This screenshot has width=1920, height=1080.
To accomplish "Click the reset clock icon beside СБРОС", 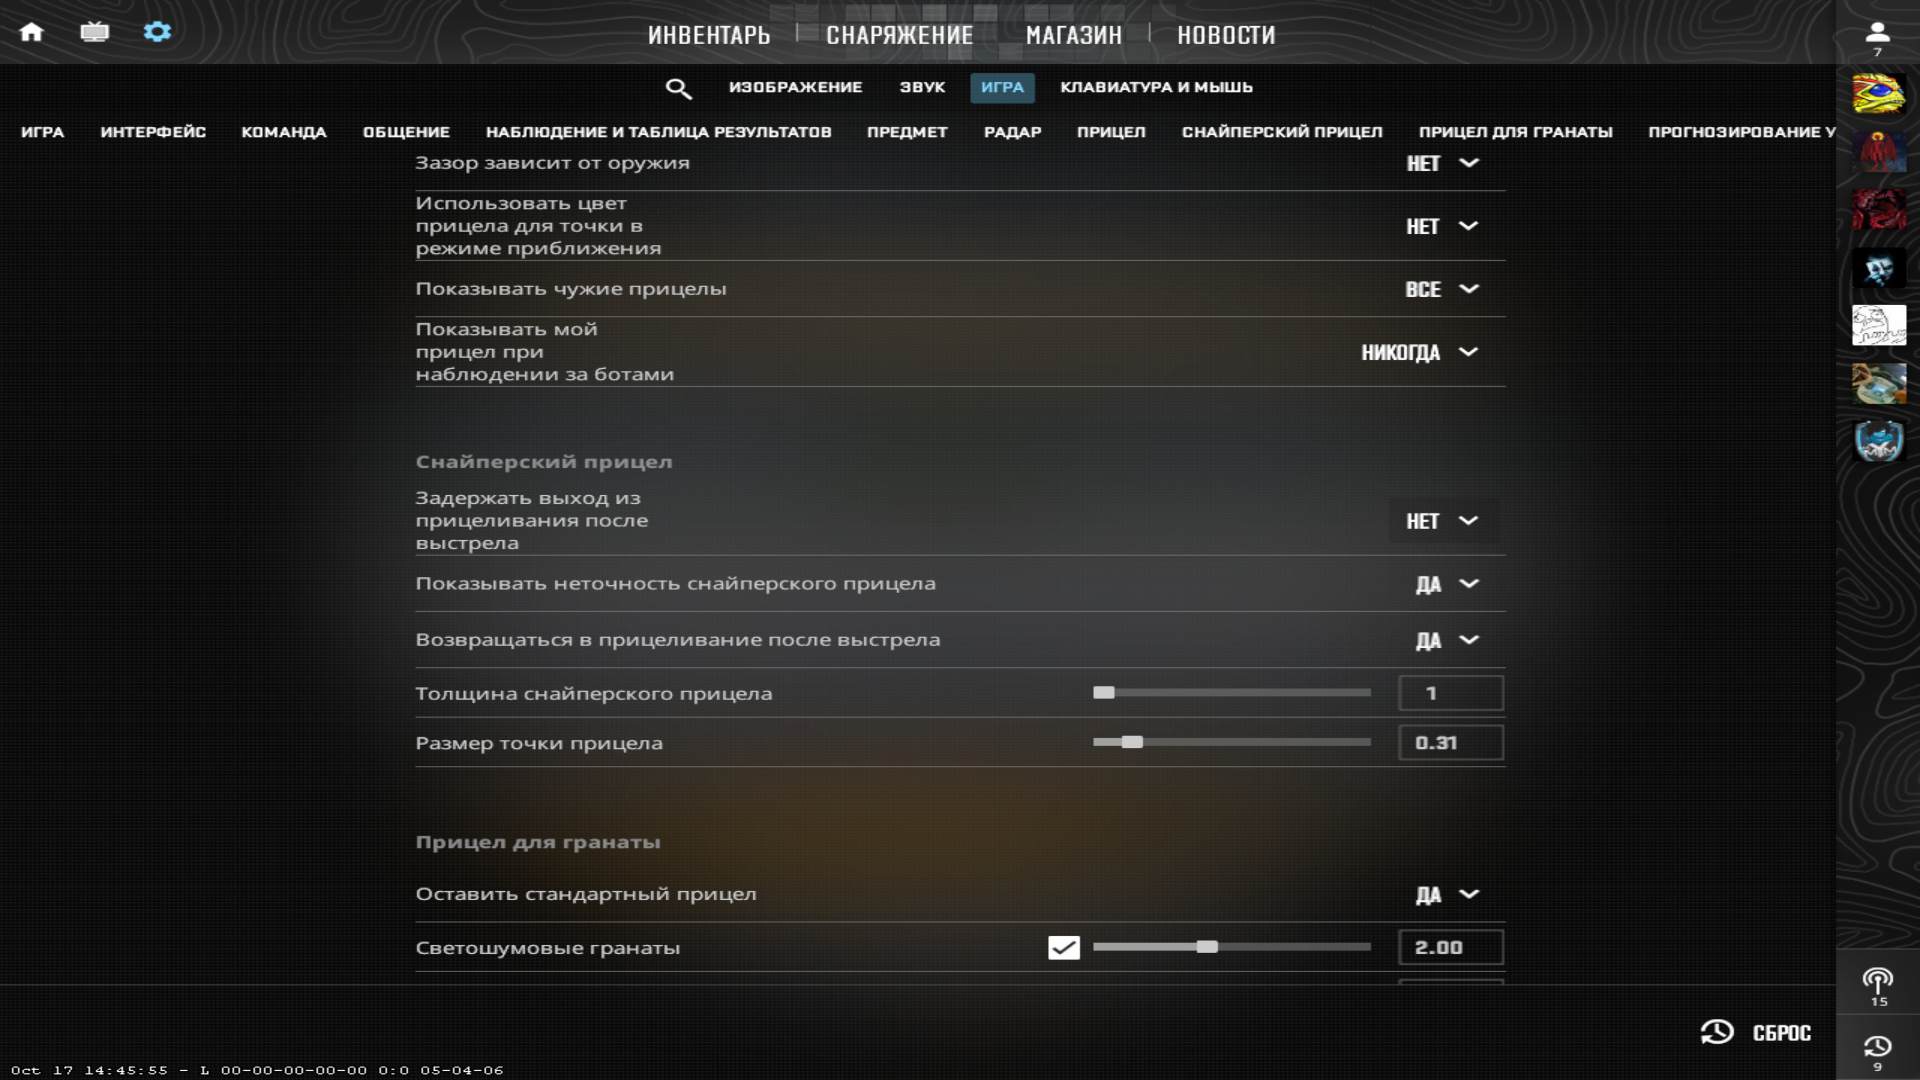I will pos(1717,1032).
